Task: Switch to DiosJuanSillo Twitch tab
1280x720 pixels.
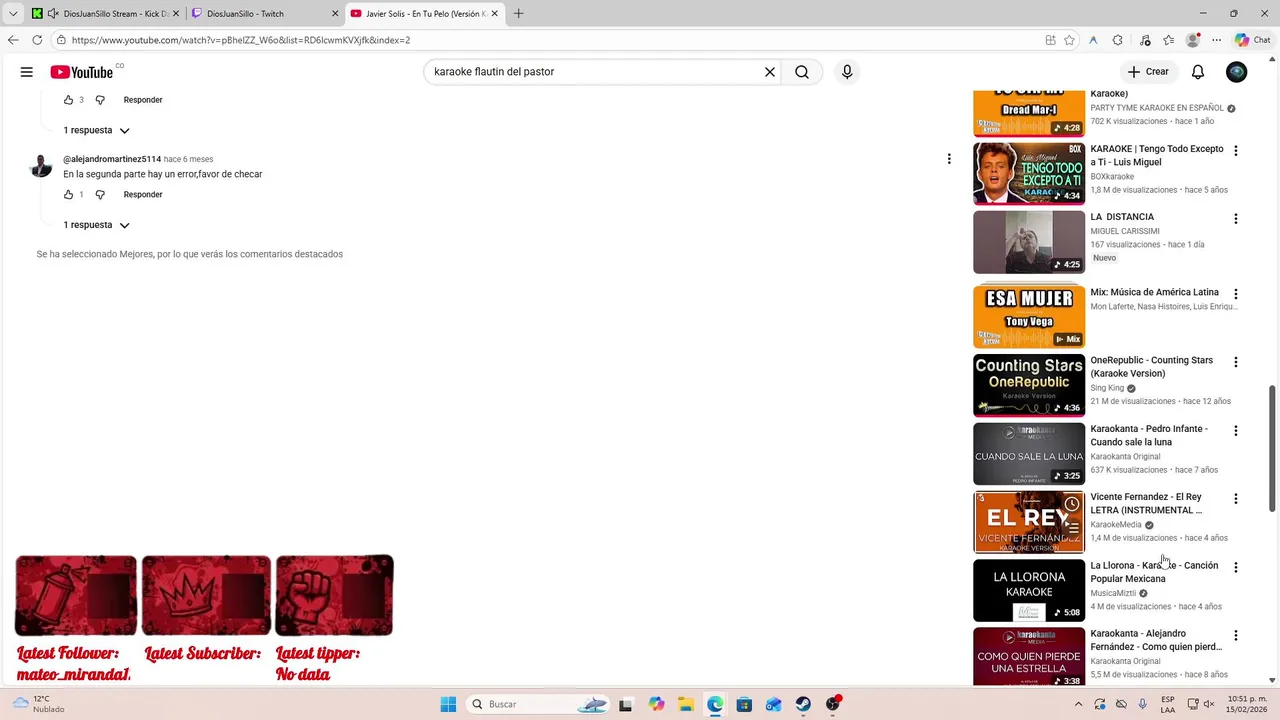Action: [x=265, y=14]
